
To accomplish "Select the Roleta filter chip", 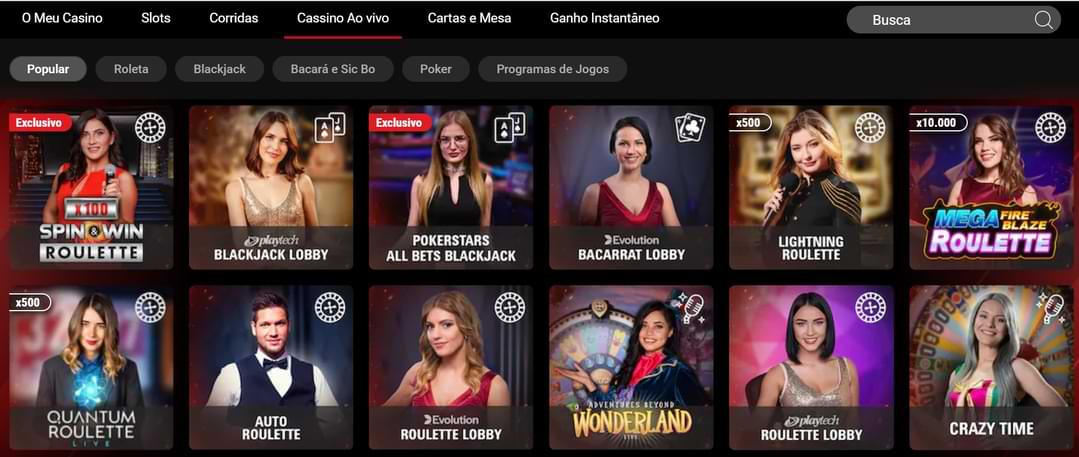I will (131, 69).
